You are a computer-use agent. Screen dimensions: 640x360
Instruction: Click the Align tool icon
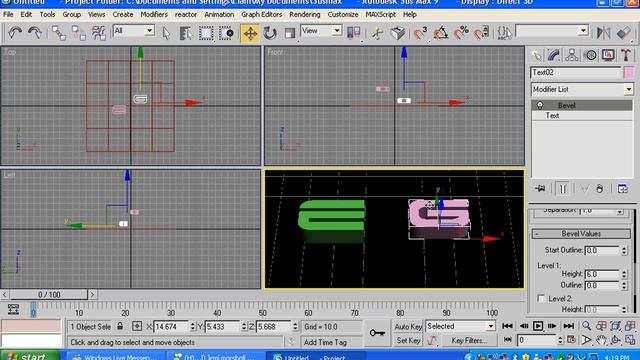tap(624, 33)
